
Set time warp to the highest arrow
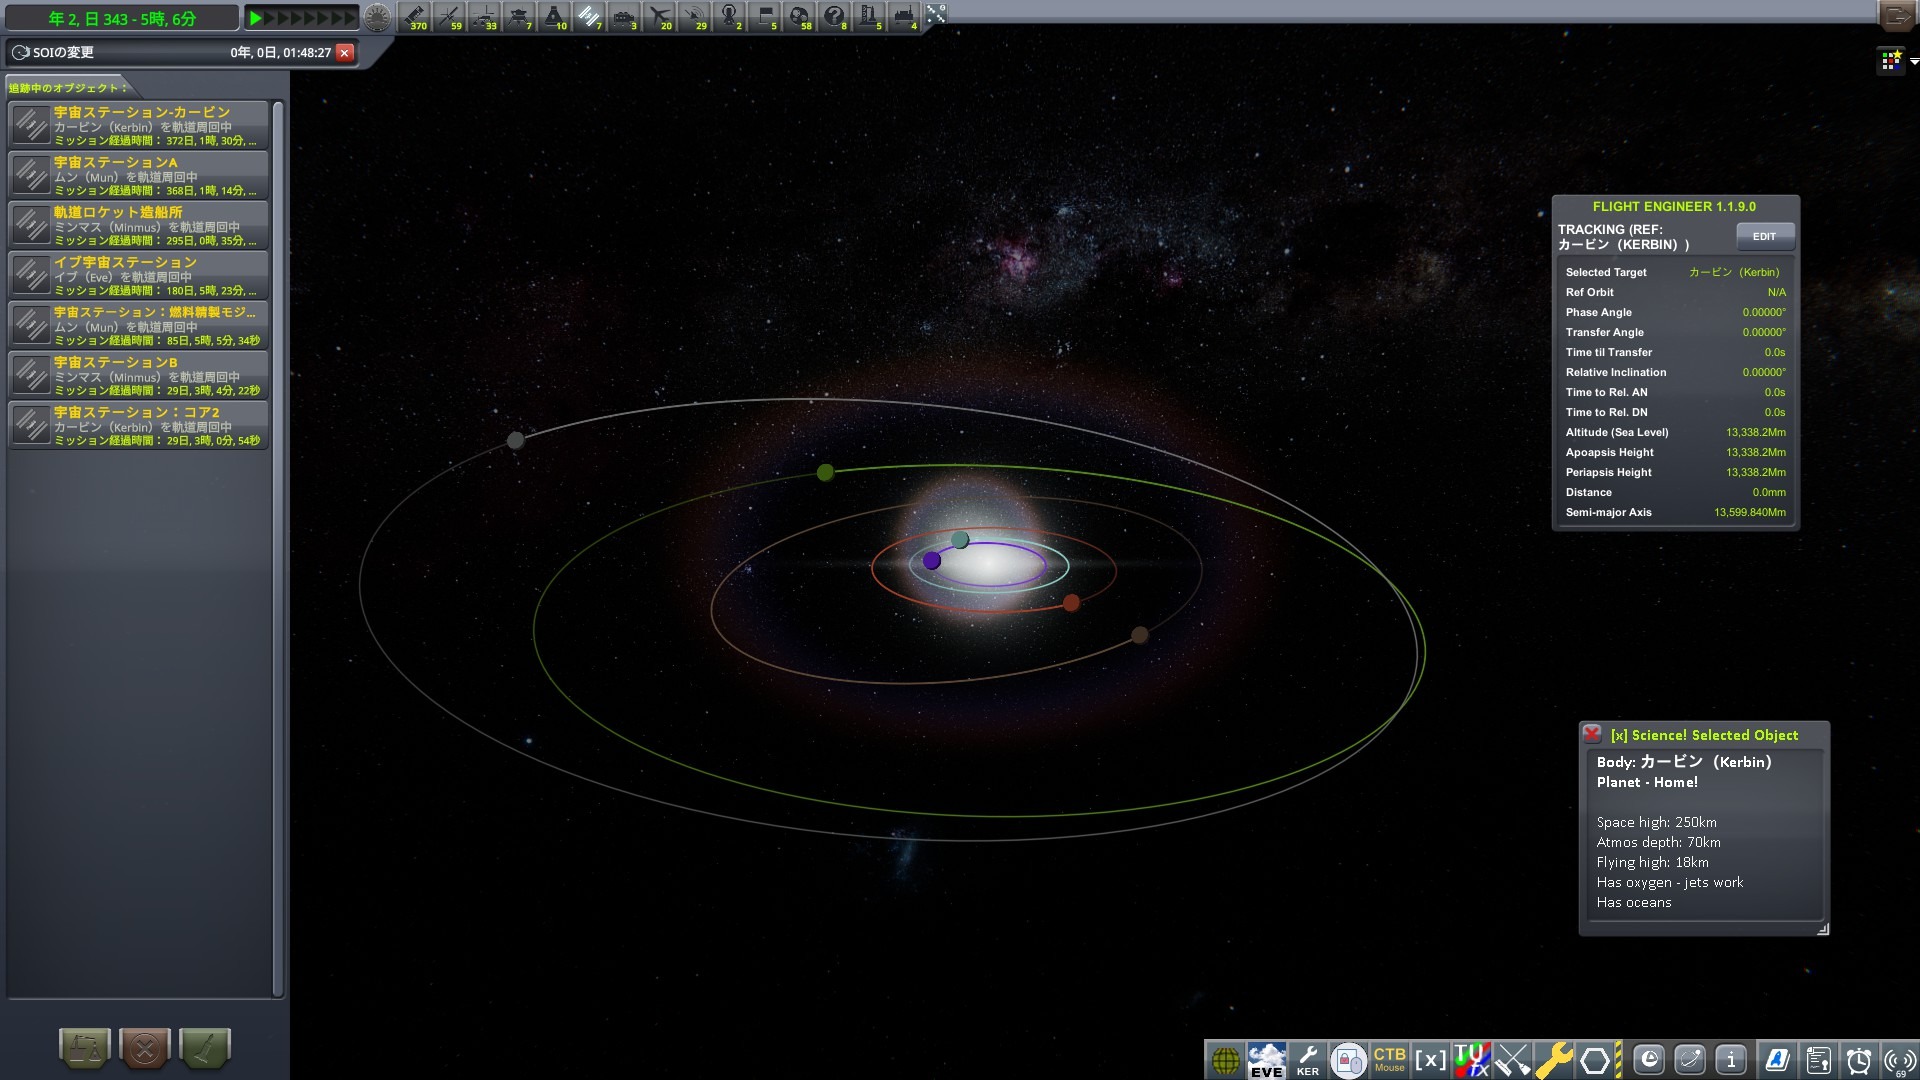(x=350, y=18)
